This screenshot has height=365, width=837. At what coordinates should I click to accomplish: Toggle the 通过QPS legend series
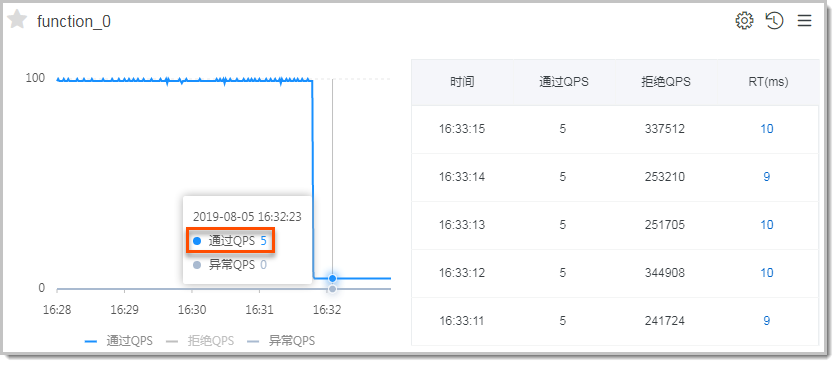[x=119, y=340]
